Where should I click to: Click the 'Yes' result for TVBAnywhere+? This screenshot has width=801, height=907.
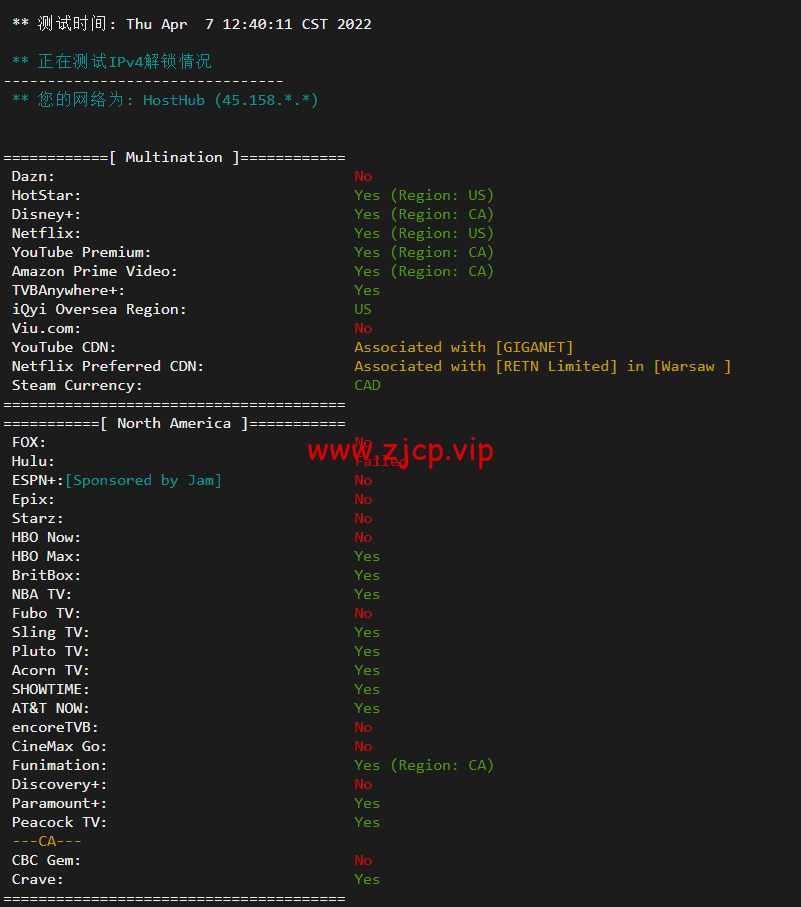click(x=367, y=290)
